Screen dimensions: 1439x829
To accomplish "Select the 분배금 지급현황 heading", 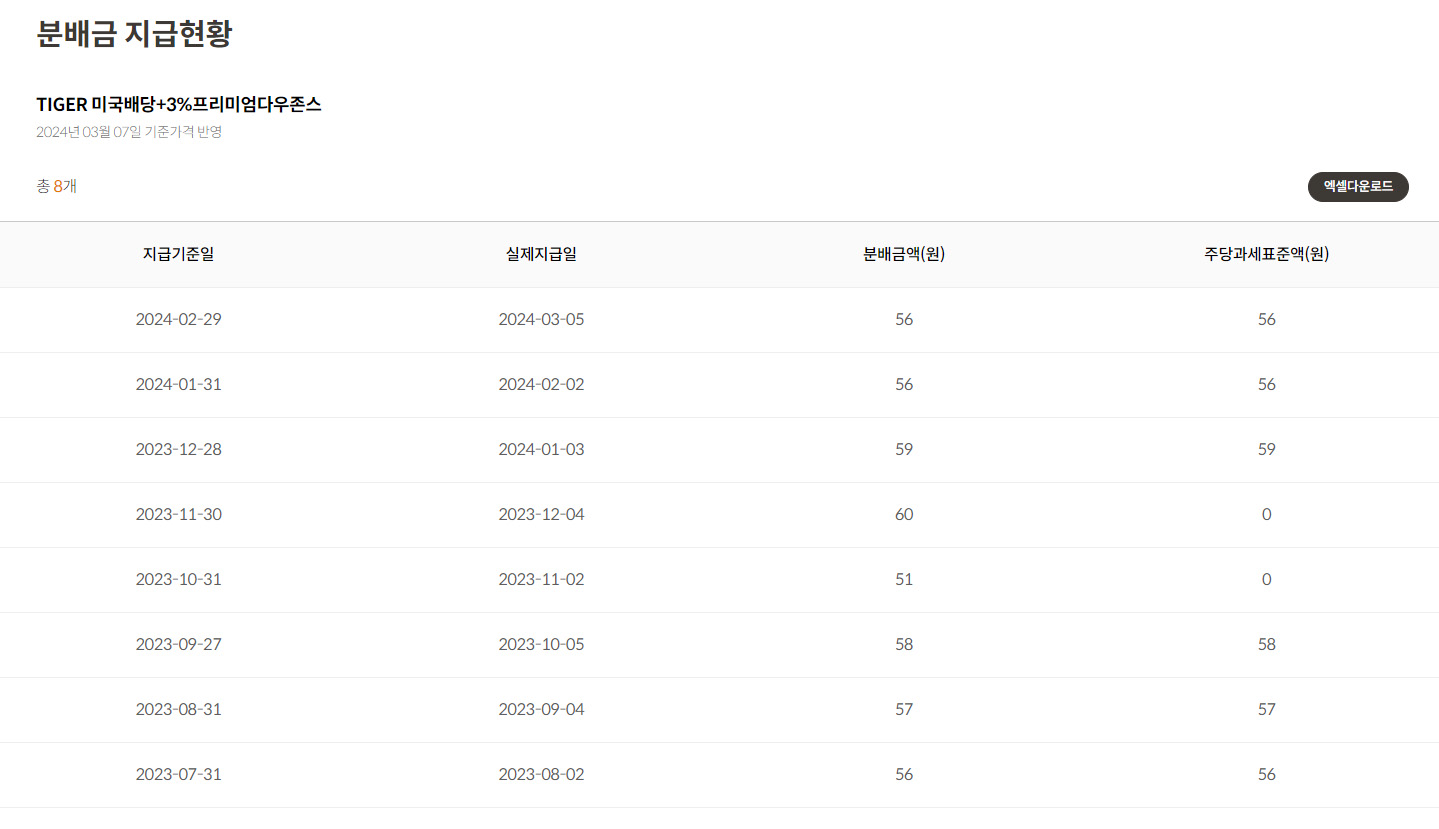I will tap(134, 34).
